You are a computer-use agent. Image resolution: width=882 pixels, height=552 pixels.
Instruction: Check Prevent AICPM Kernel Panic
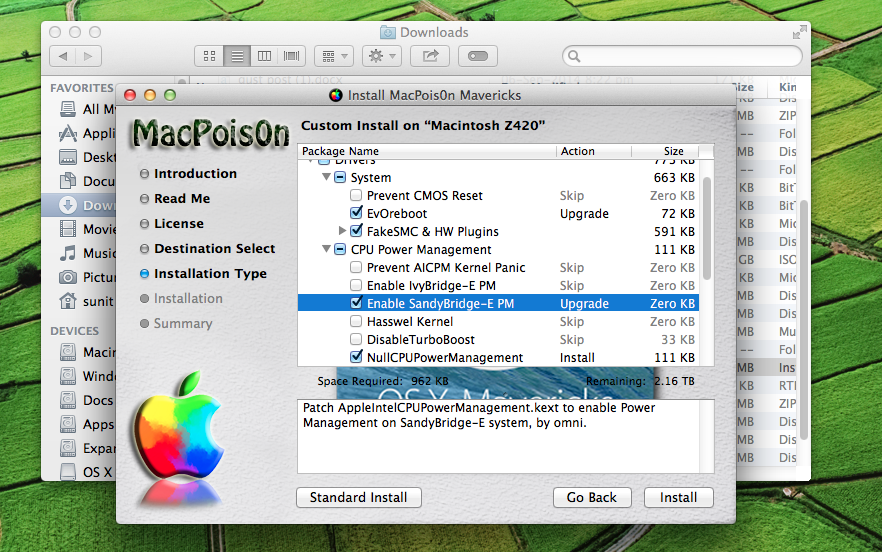click(356, 267)
